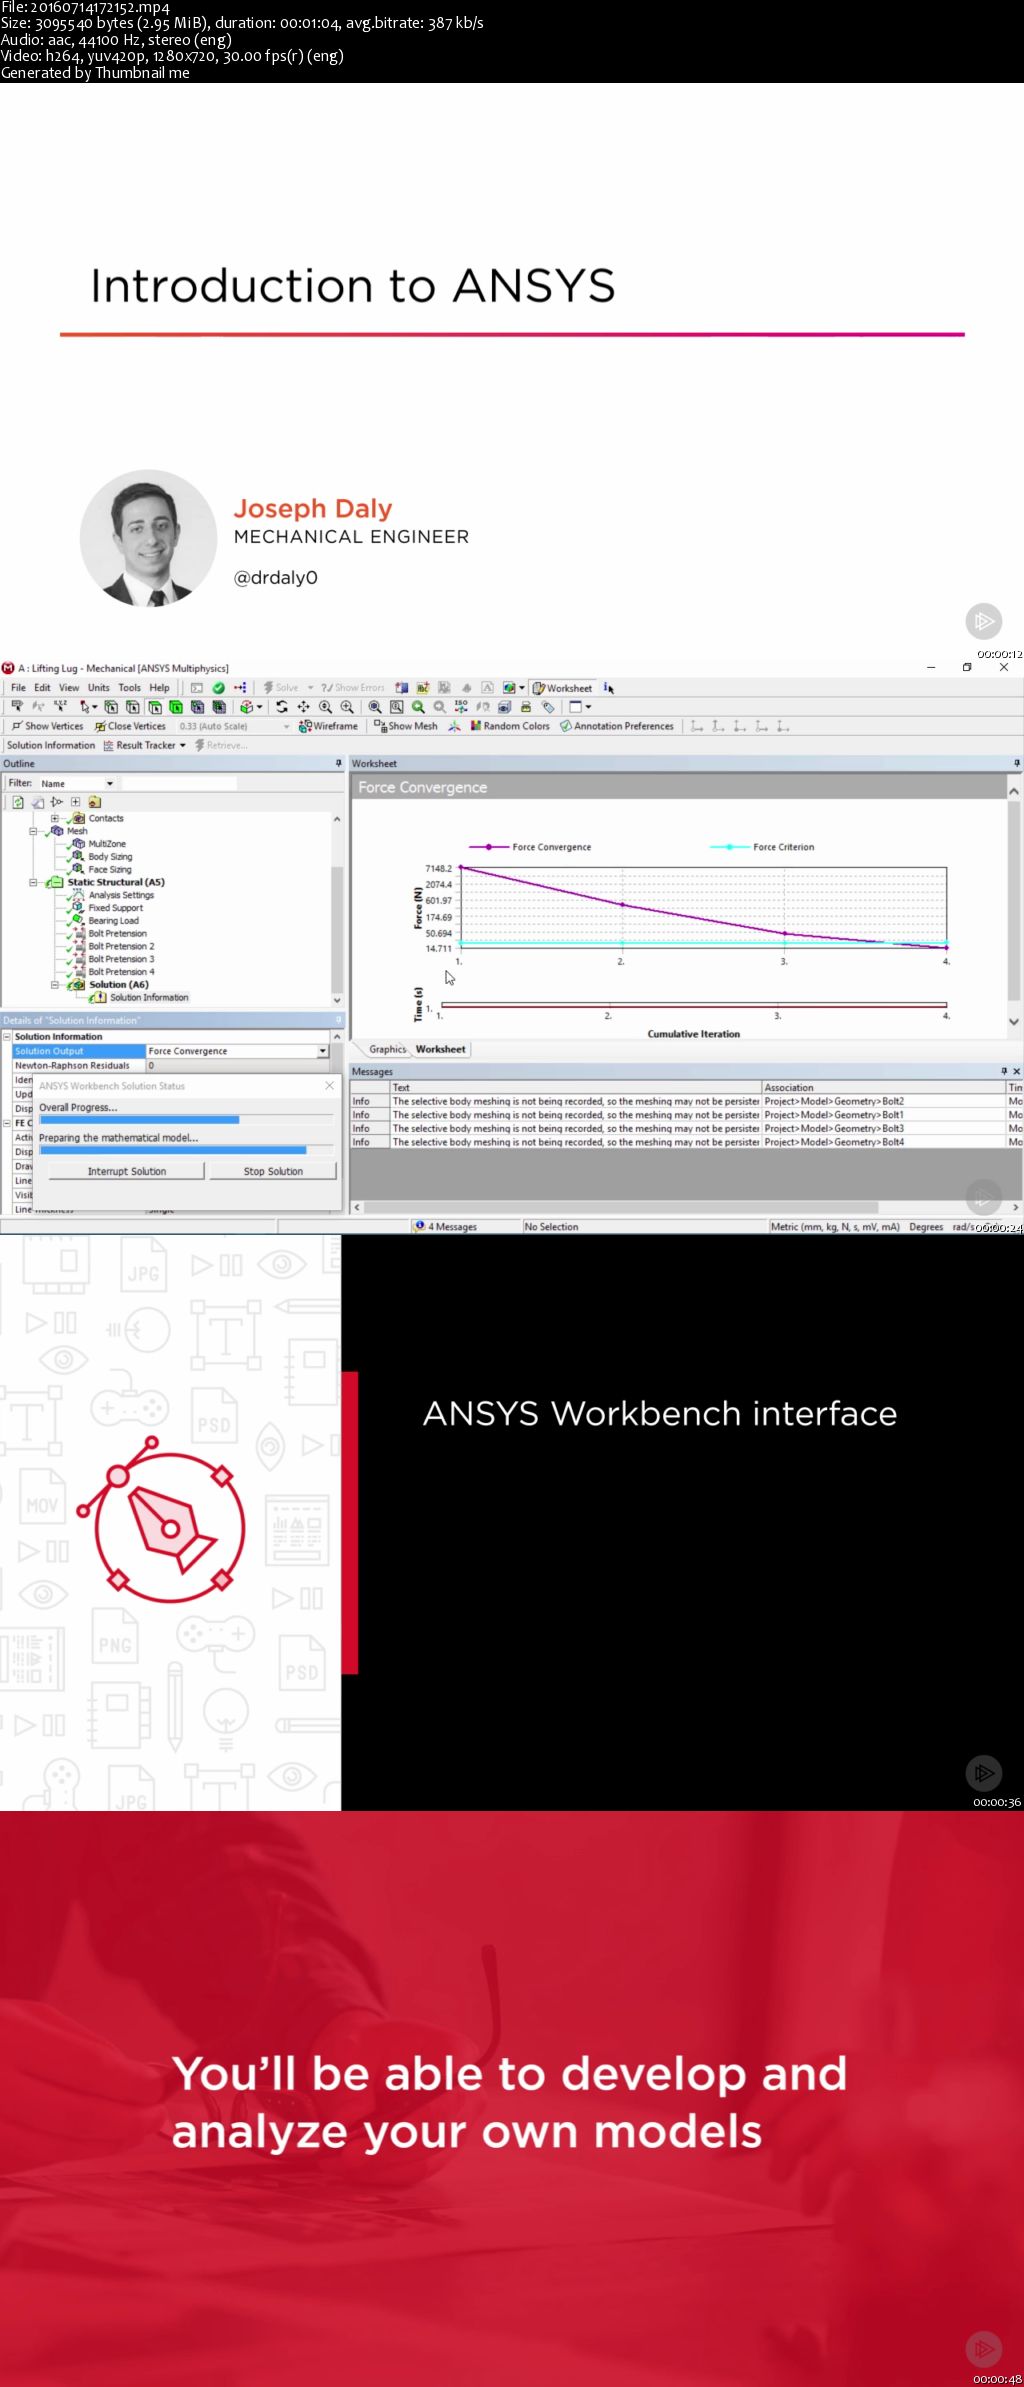Collapse the Solution (A6) node

click(55, 985)
